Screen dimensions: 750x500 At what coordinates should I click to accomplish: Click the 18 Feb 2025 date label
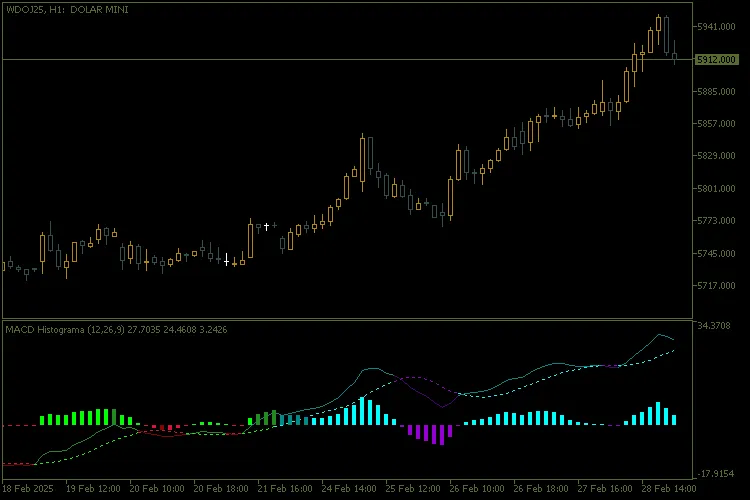28,489
